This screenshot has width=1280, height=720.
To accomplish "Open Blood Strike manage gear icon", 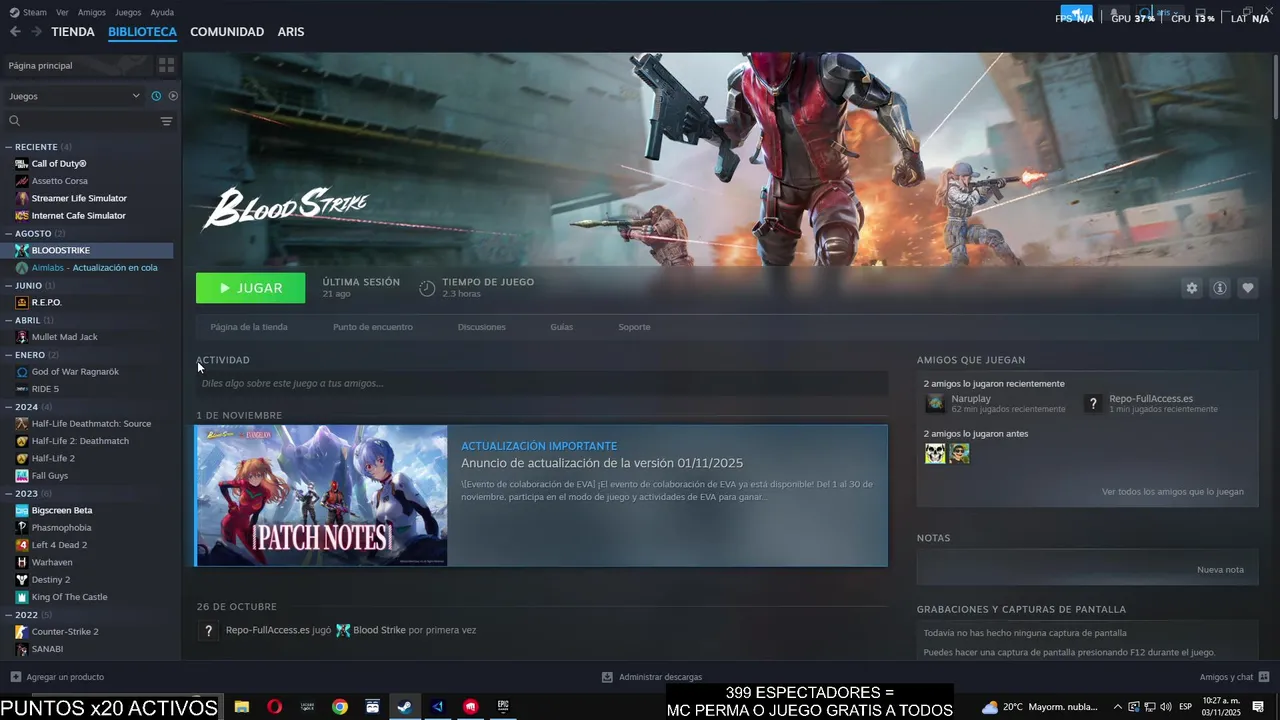I will pos(1191,288).
